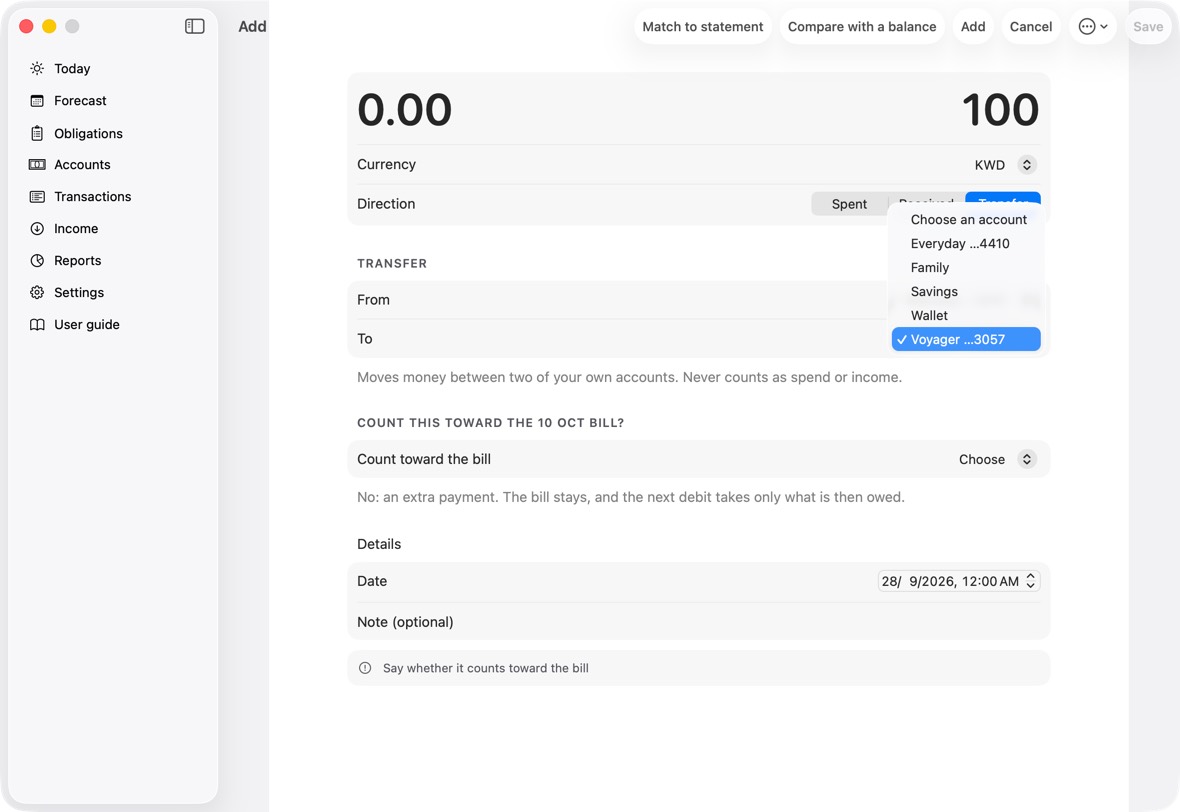Click Match to statement button

[x=703, y=26]
